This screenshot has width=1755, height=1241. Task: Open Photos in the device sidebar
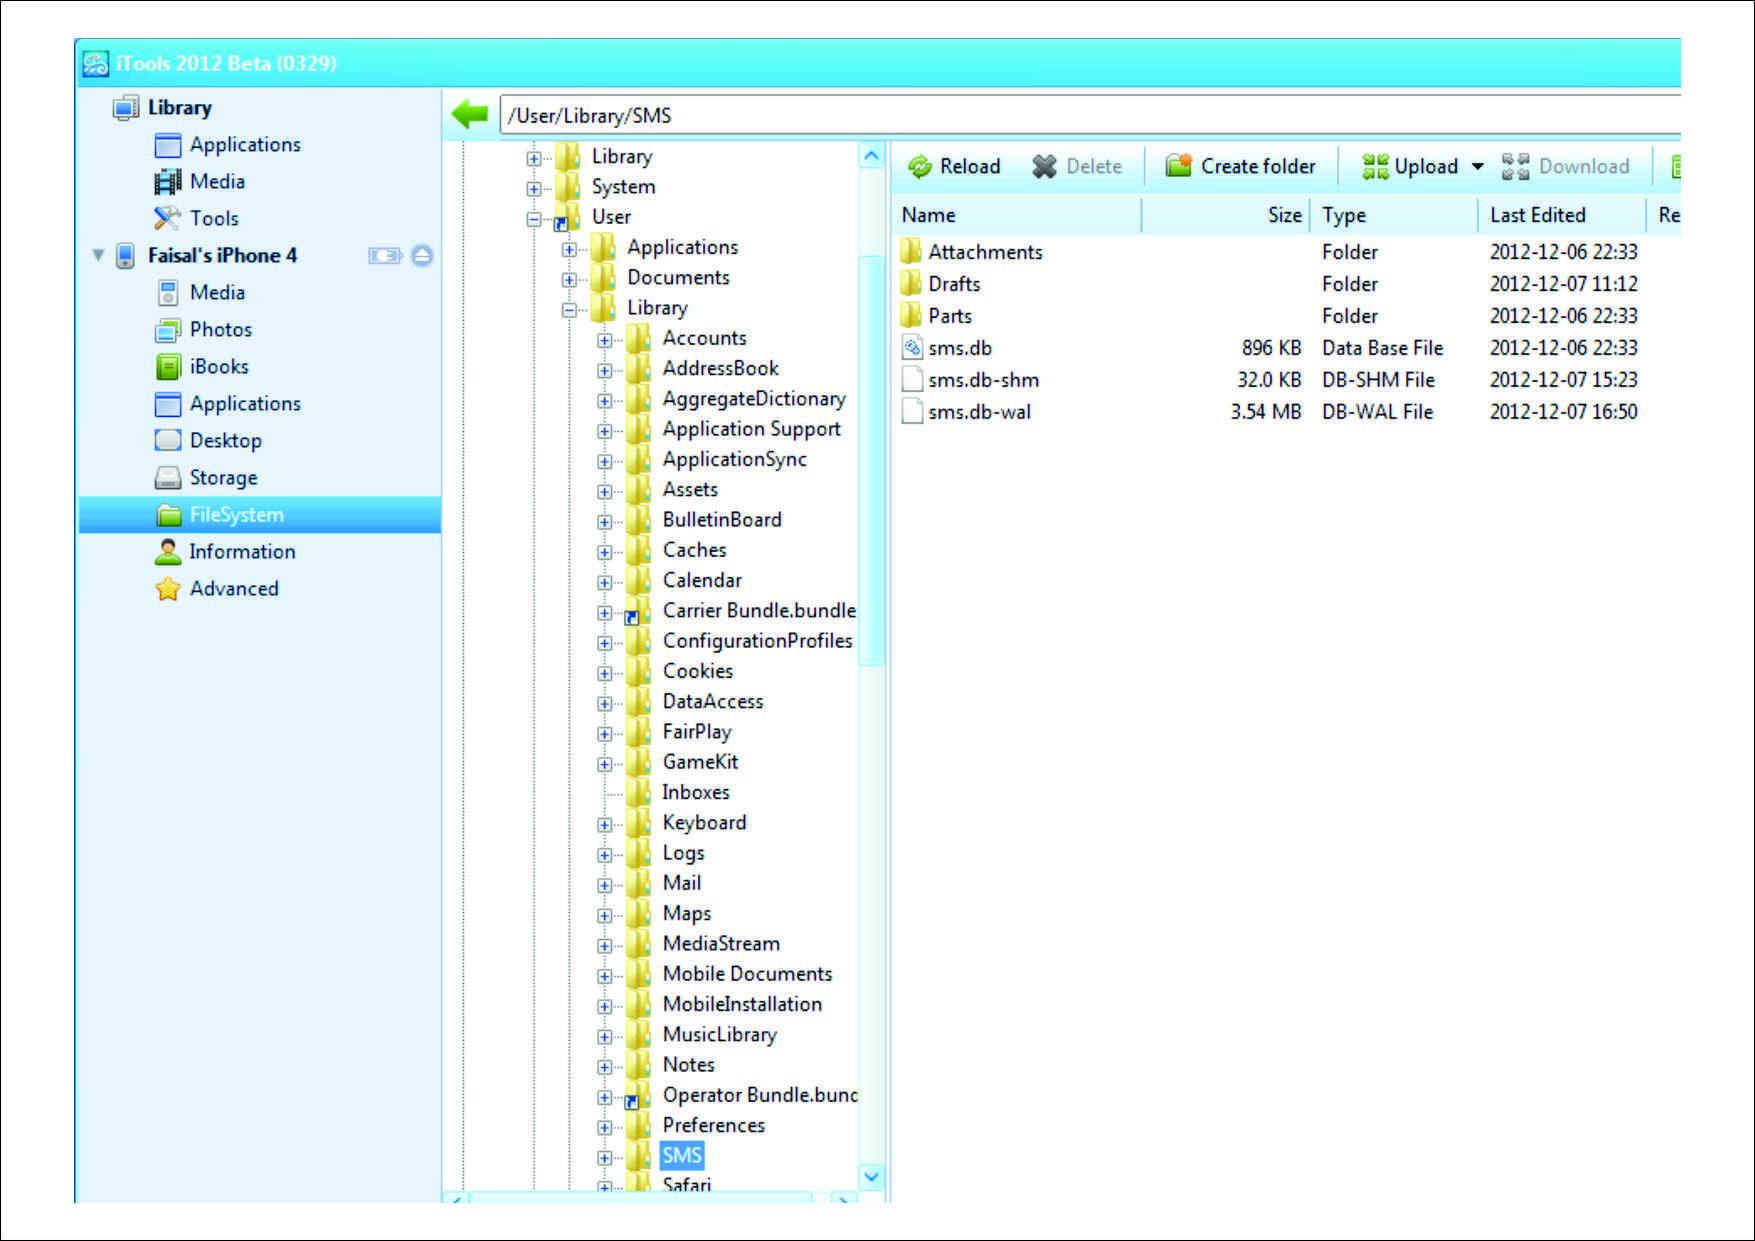click(221, 330)
